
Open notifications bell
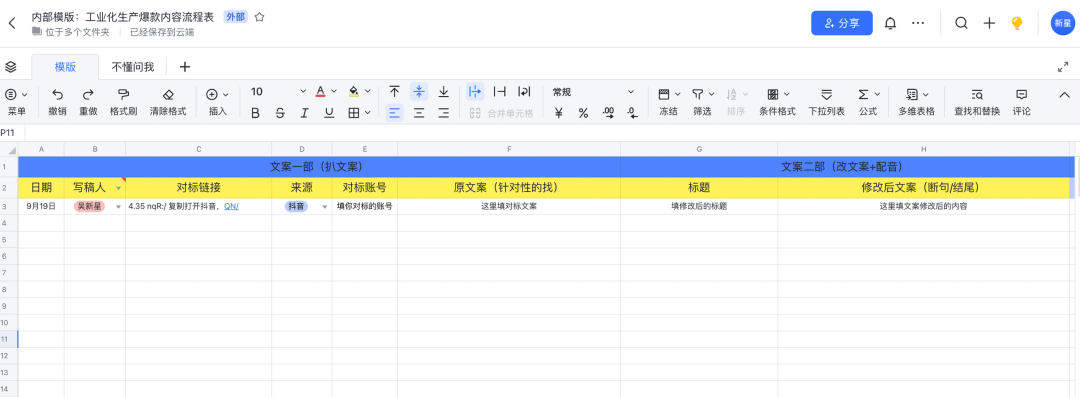click(x=891, y=23)
